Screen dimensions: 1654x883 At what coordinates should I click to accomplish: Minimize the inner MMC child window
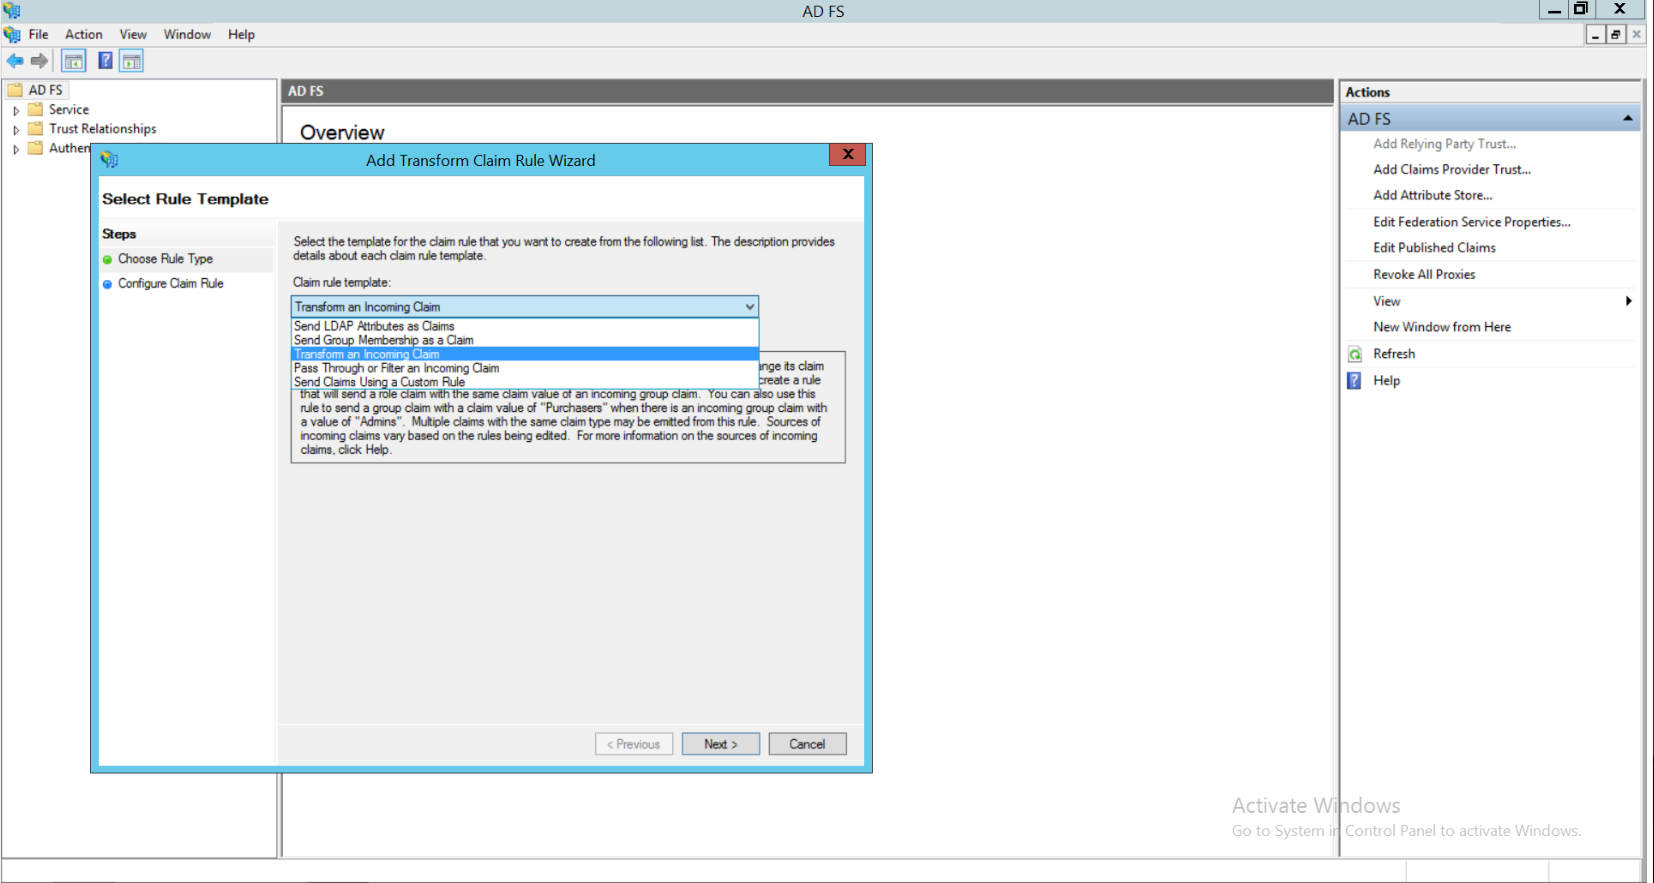[1596, 35]
